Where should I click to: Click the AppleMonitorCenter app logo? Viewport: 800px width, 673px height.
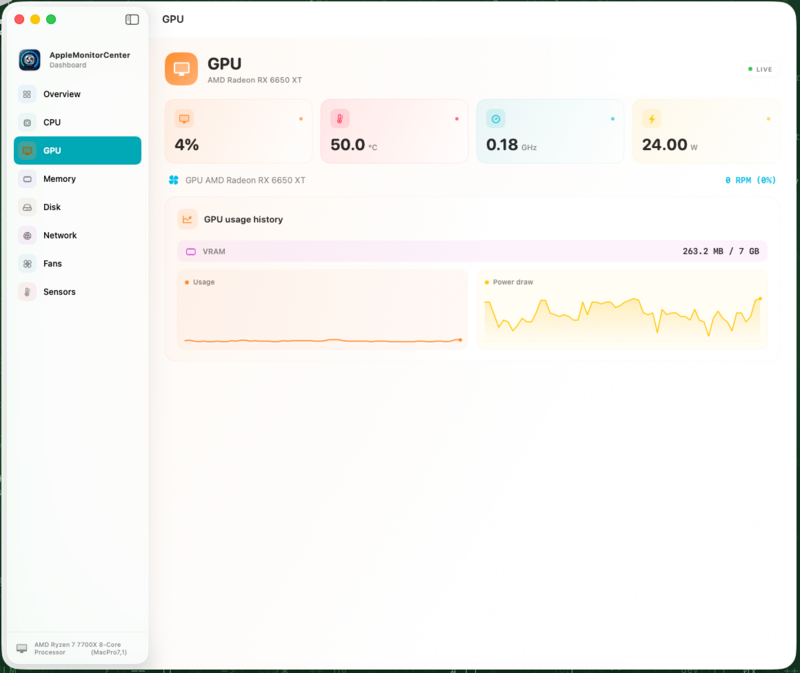pos(30,60)
